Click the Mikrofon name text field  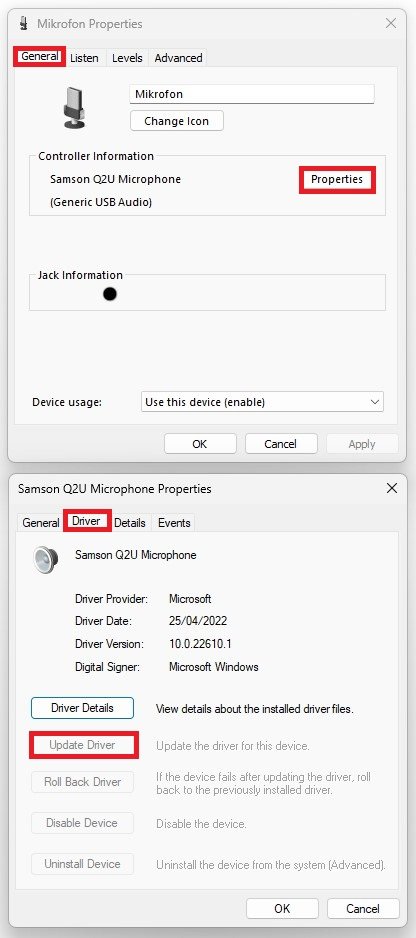pos(252,94)
